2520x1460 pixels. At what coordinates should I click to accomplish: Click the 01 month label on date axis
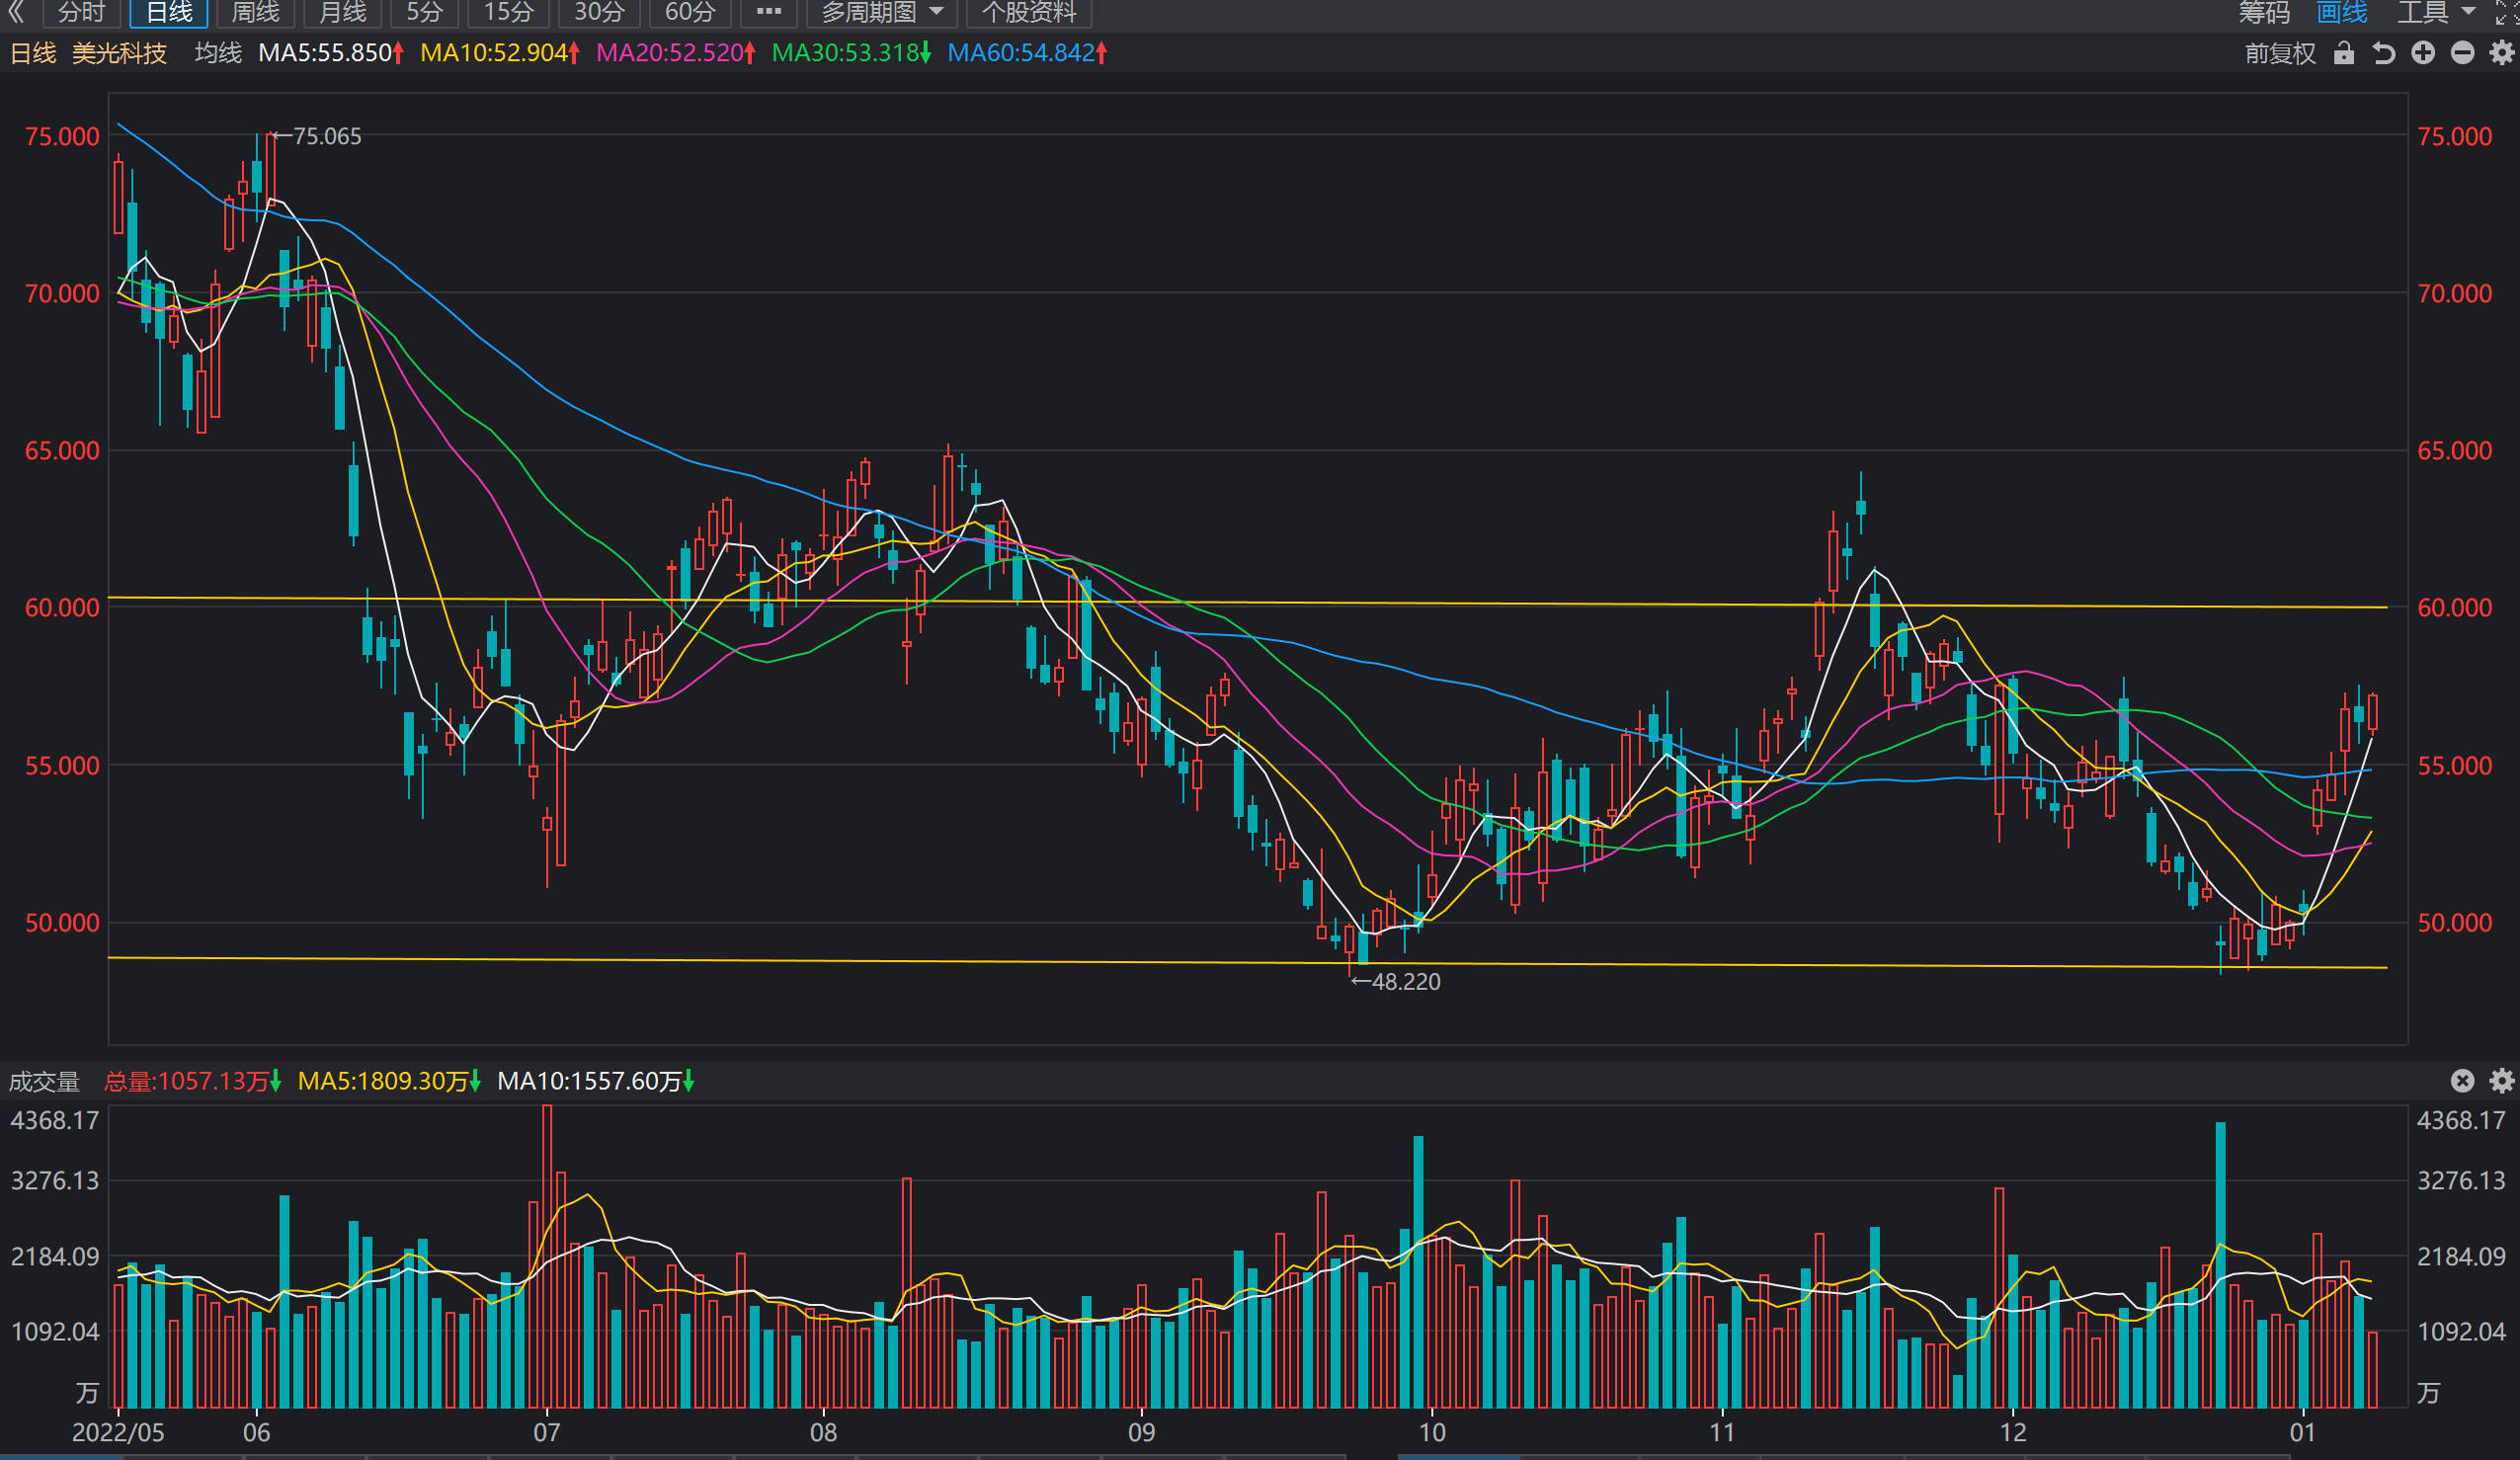[x=2303, y=1433]
